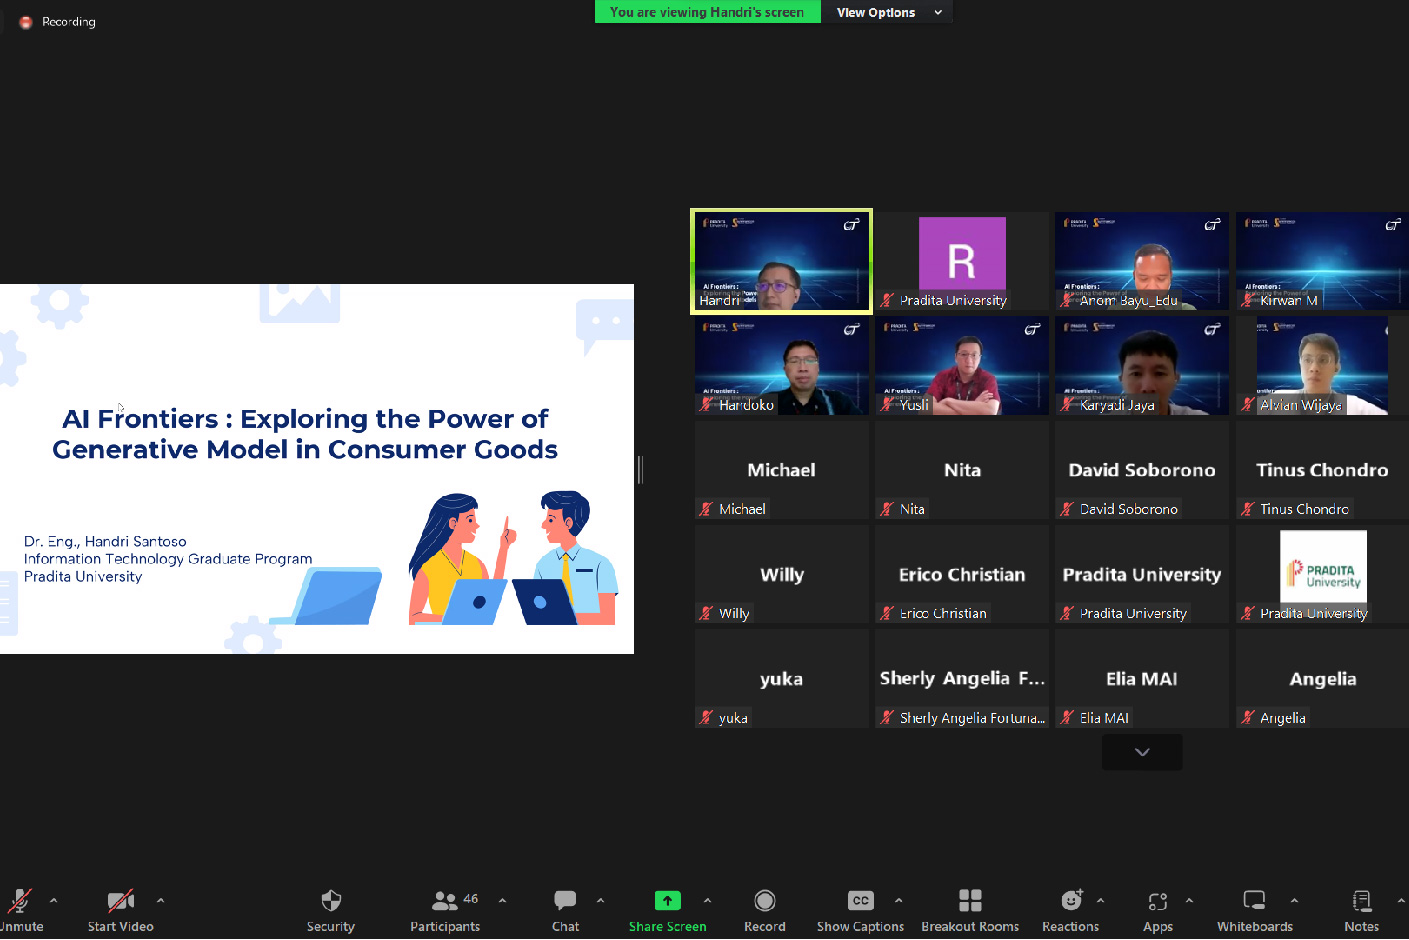Viewport: 1409px width, 940px height.
Task: Open the Reactions menu
Action: click(1070, 901)
